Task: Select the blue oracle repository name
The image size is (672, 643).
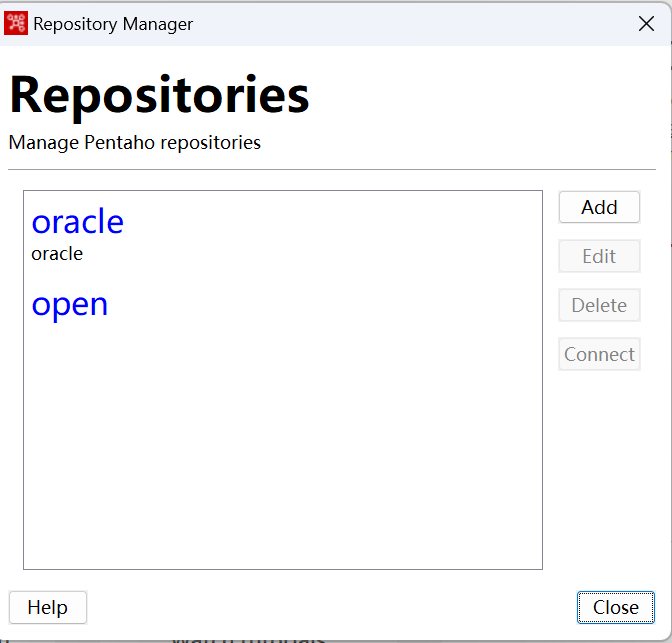Action: [x=78, y=222]
